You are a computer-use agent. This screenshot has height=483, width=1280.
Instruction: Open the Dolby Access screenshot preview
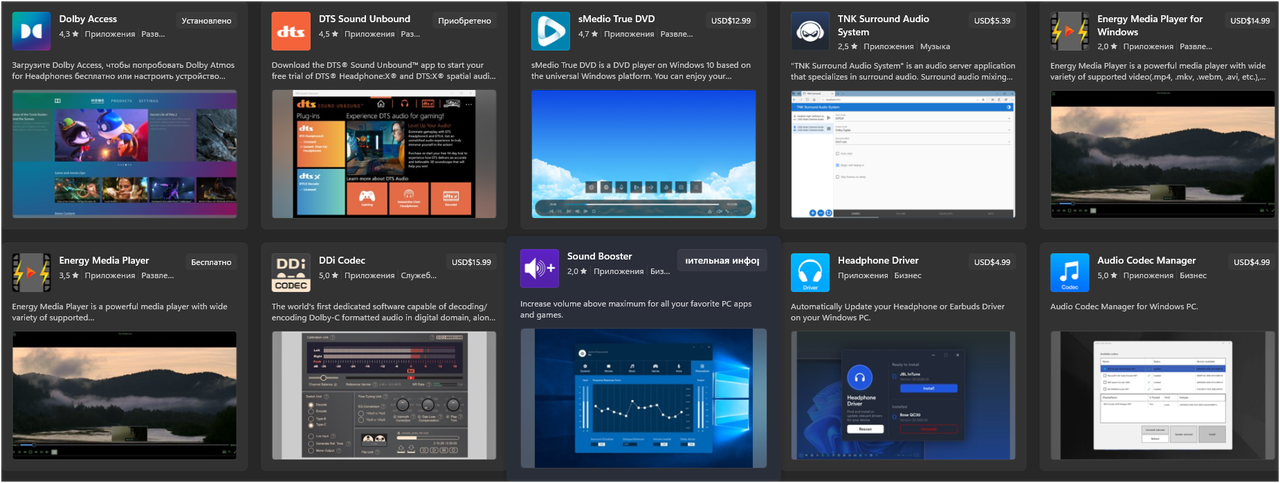(x=124, y=154)
